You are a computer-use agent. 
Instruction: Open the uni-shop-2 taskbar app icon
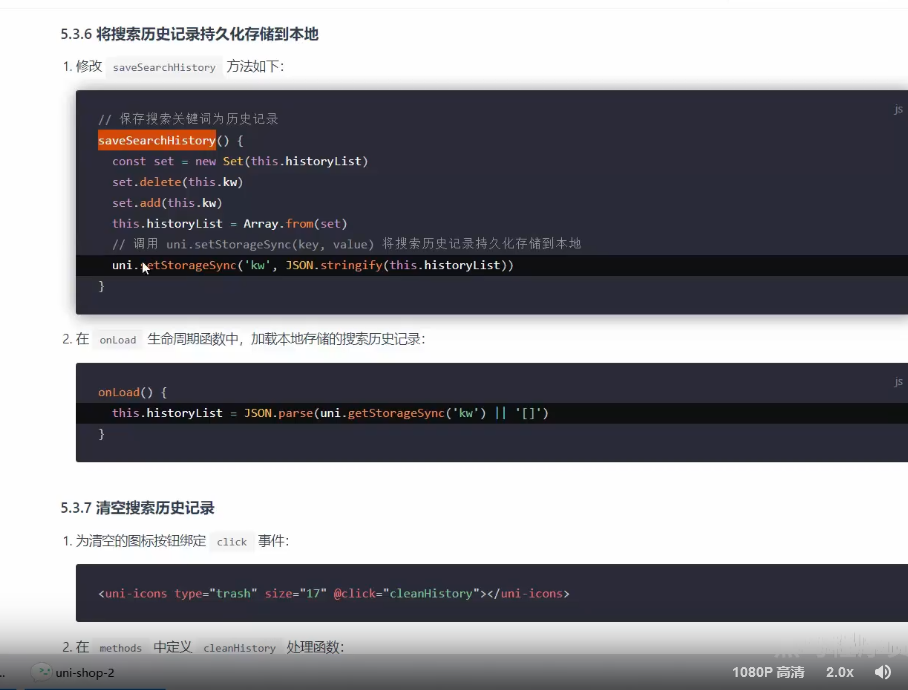click(42, 672)
